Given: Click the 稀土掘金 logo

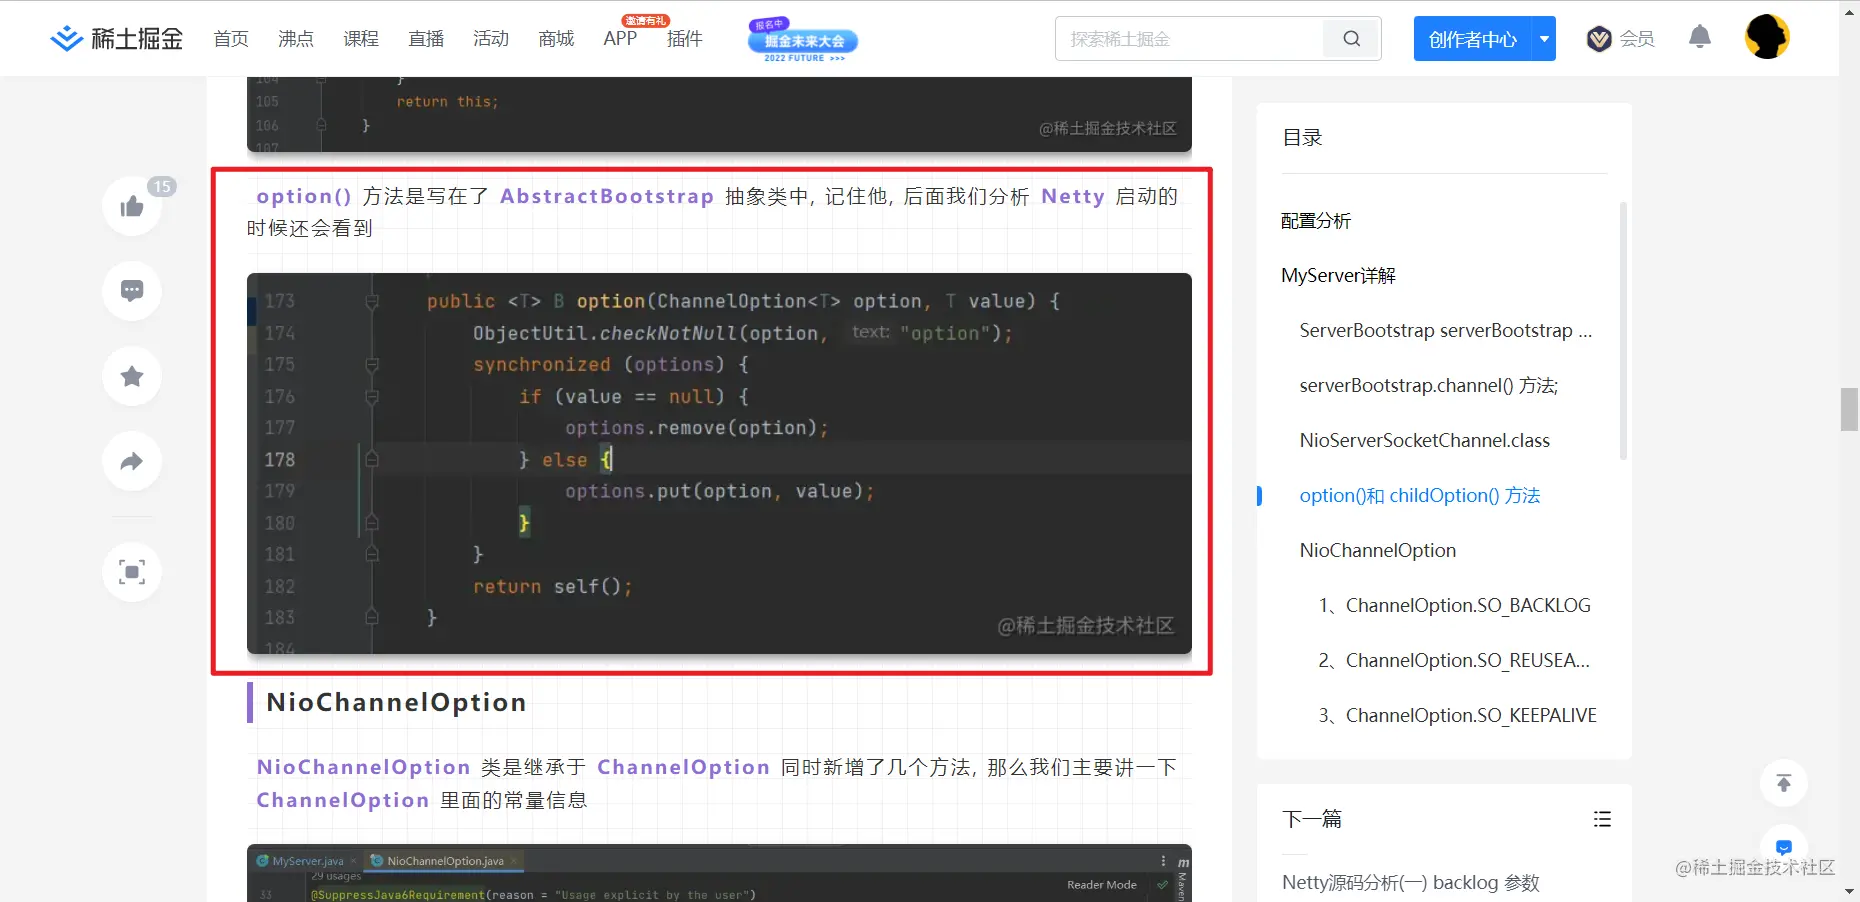Looking at the screenshot, I should (117, 39).
